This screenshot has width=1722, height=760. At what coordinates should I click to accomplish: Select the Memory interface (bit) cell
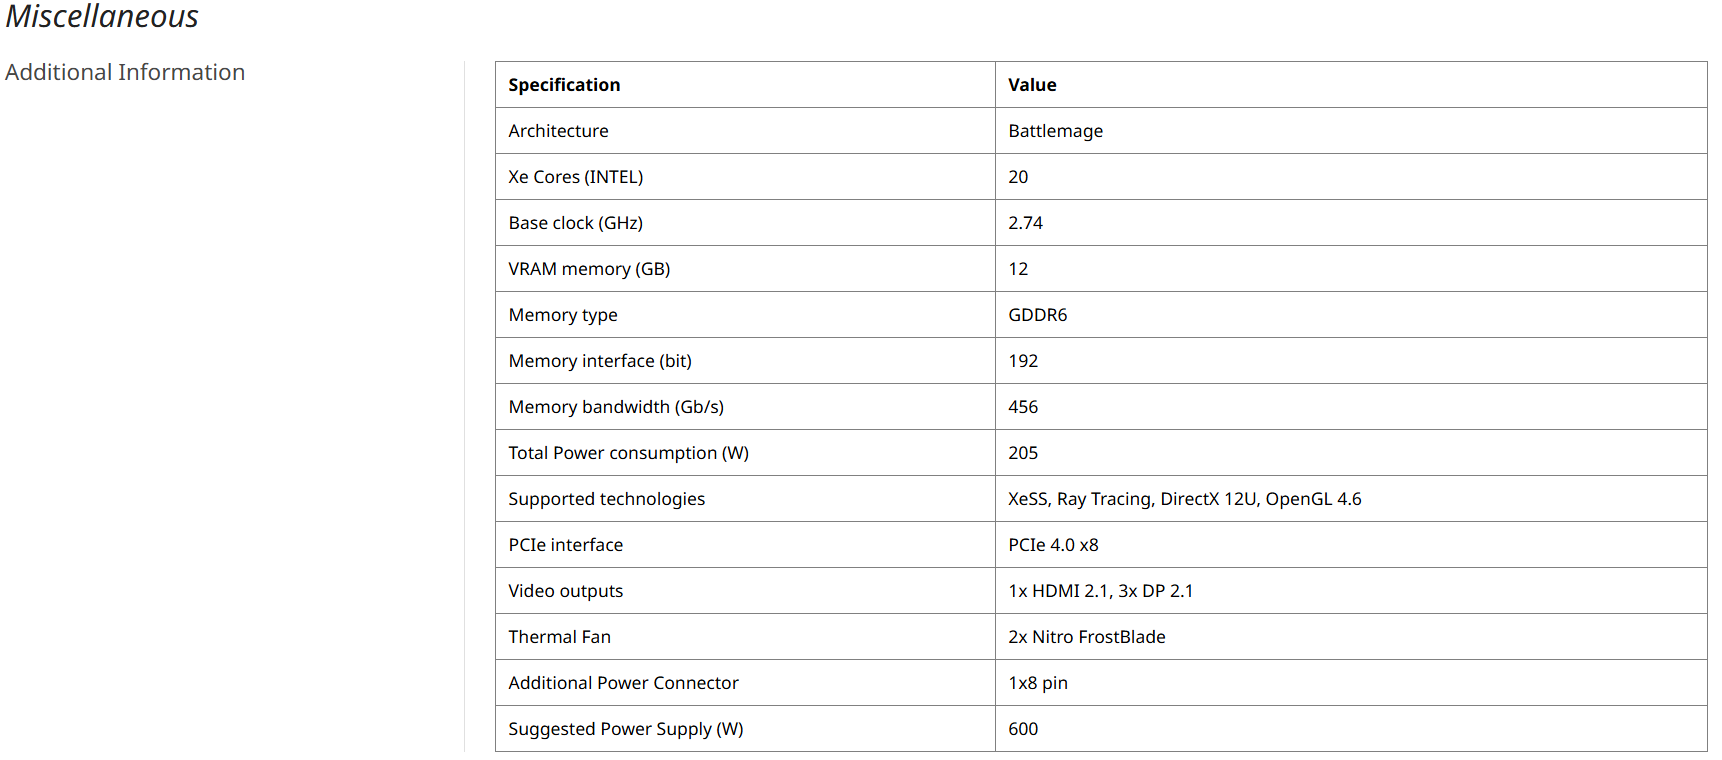[600, 361]
